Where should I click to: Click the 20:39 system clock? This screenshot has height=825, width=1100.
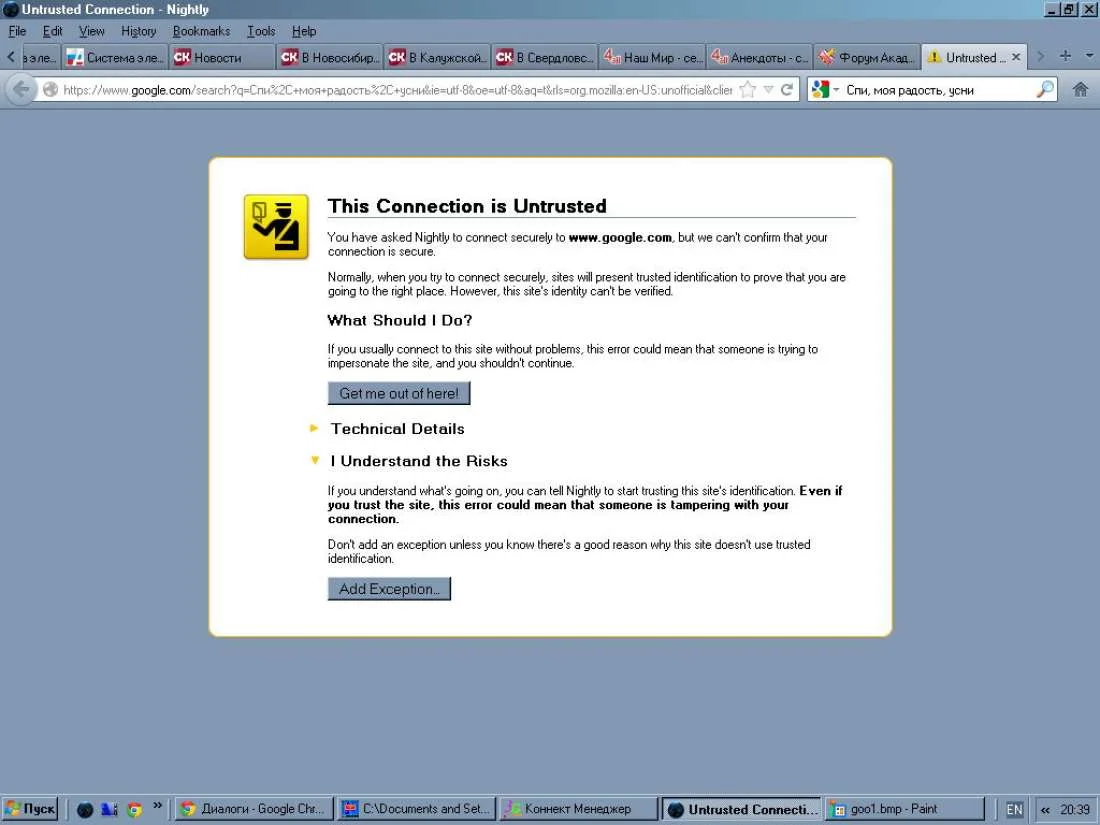point(1075,810)
